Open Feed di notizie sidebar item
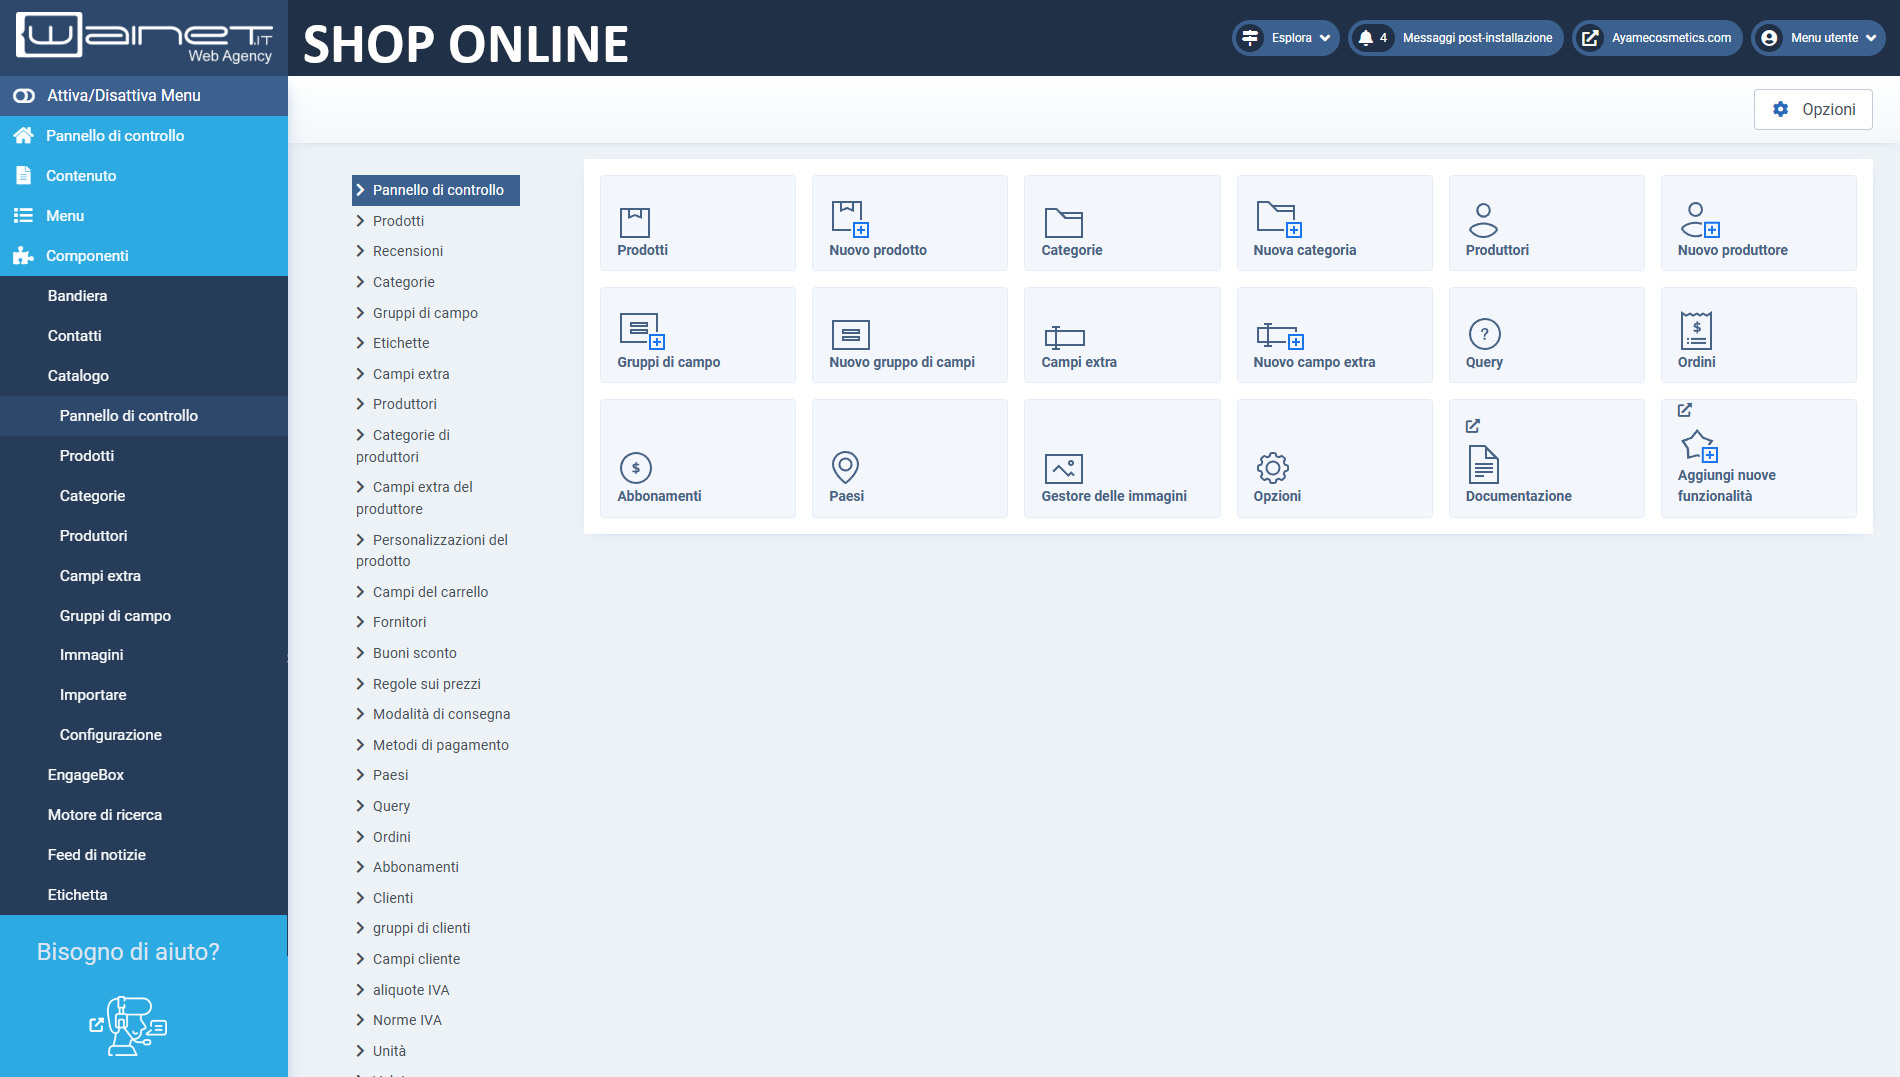 96,855
